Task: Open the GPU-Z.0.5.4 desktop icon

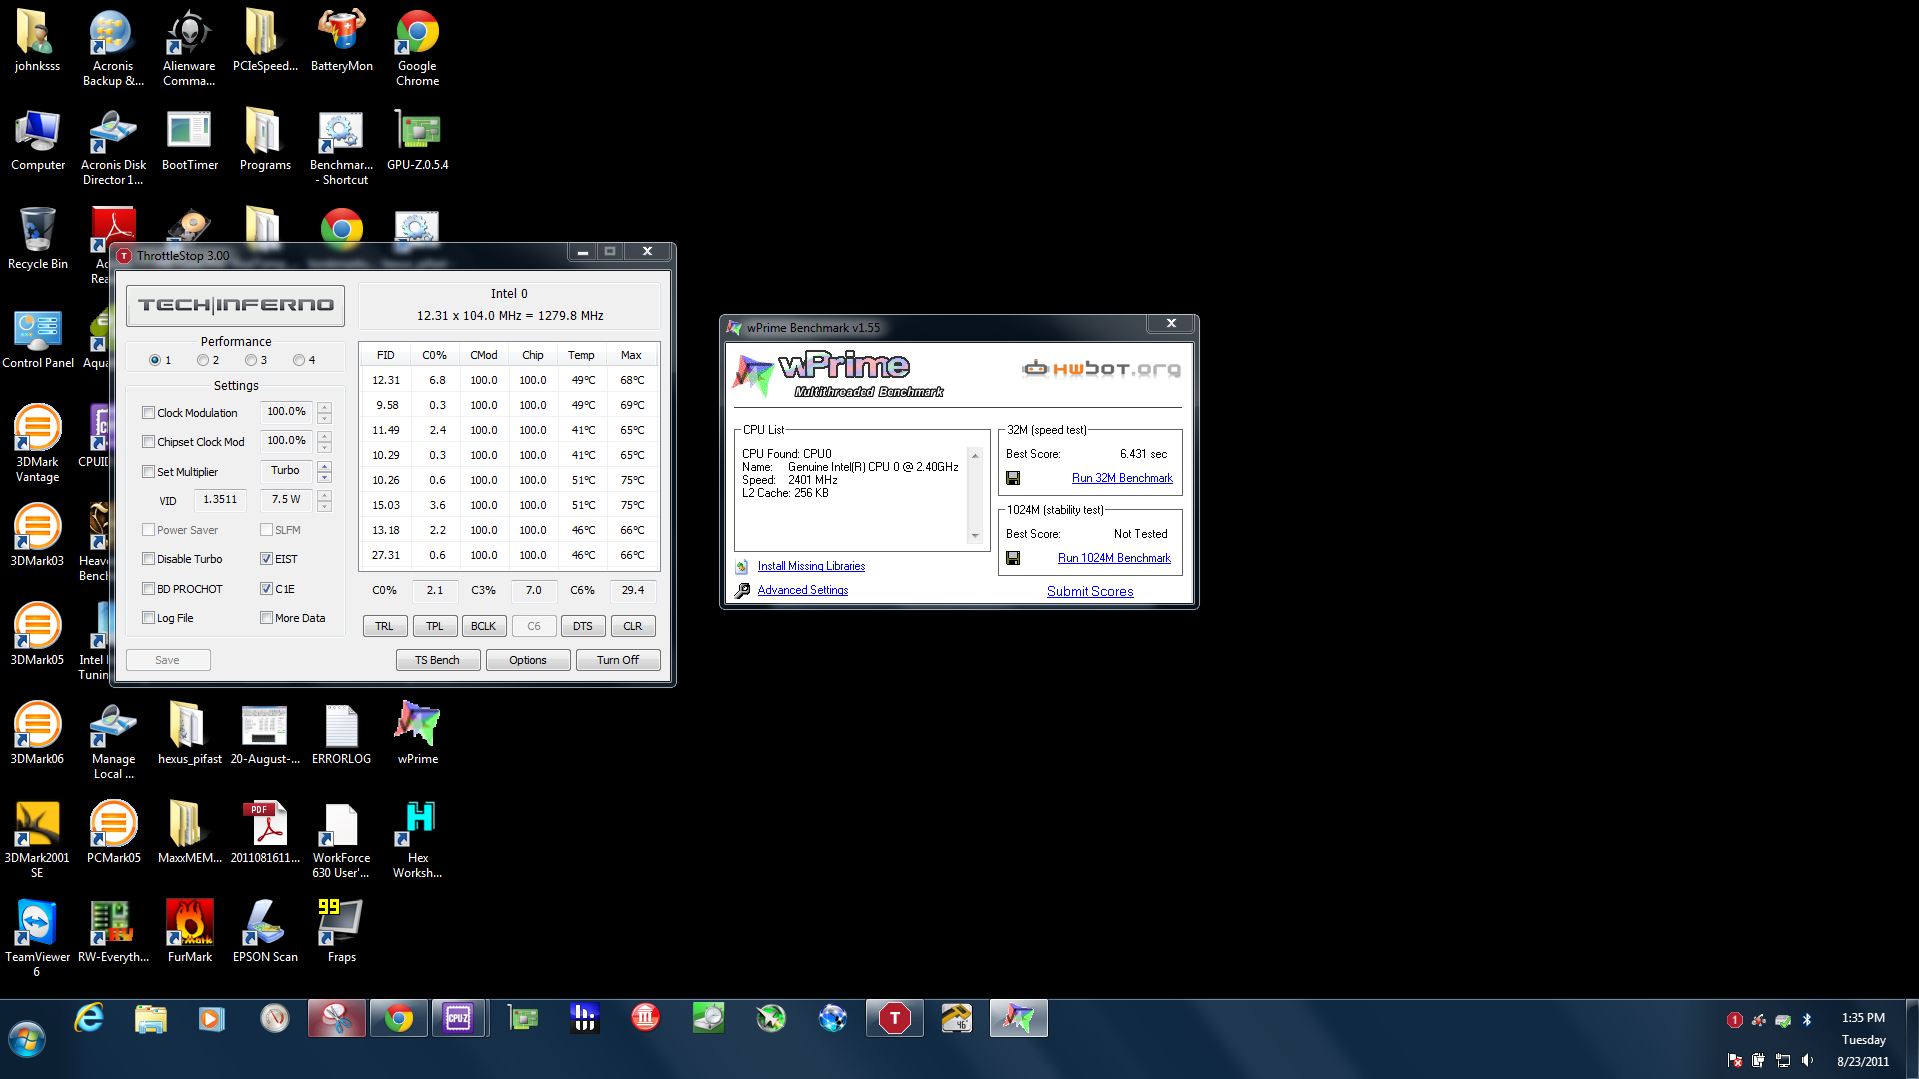Action: pyautogui.click(x=418, y=142)
